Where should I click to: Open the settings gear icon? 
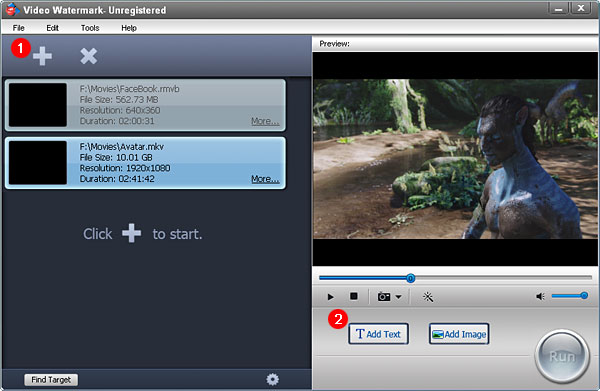pos(272,379)
